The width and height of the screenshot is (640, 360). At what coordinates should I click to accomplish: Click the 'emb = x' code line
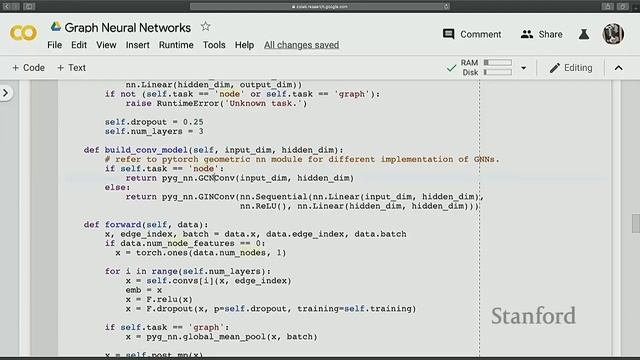[x=144, y=290]
